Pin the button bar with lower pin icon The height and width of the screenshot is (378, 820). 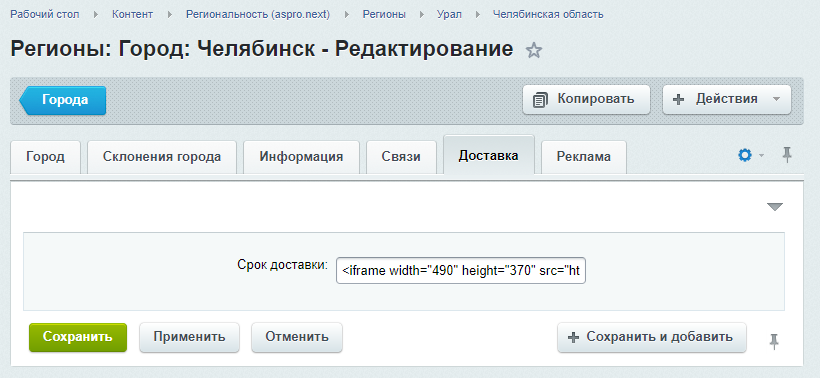(775, 341)
